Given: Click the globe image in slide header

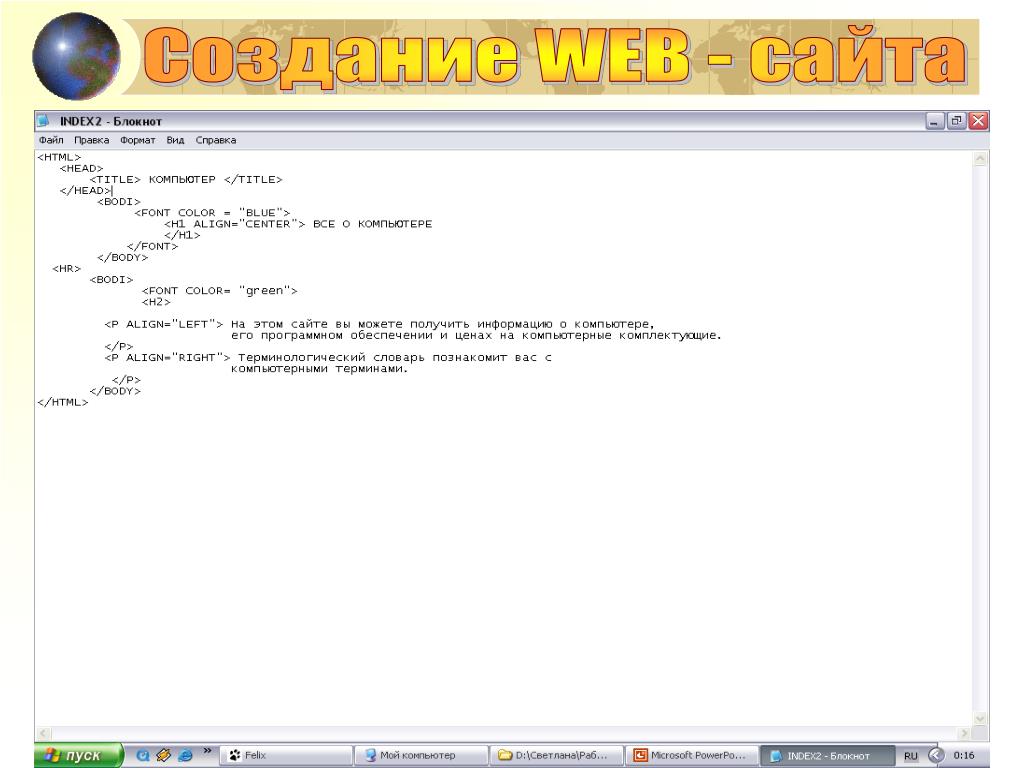Looking at the screenshot, I should (76, 57).
